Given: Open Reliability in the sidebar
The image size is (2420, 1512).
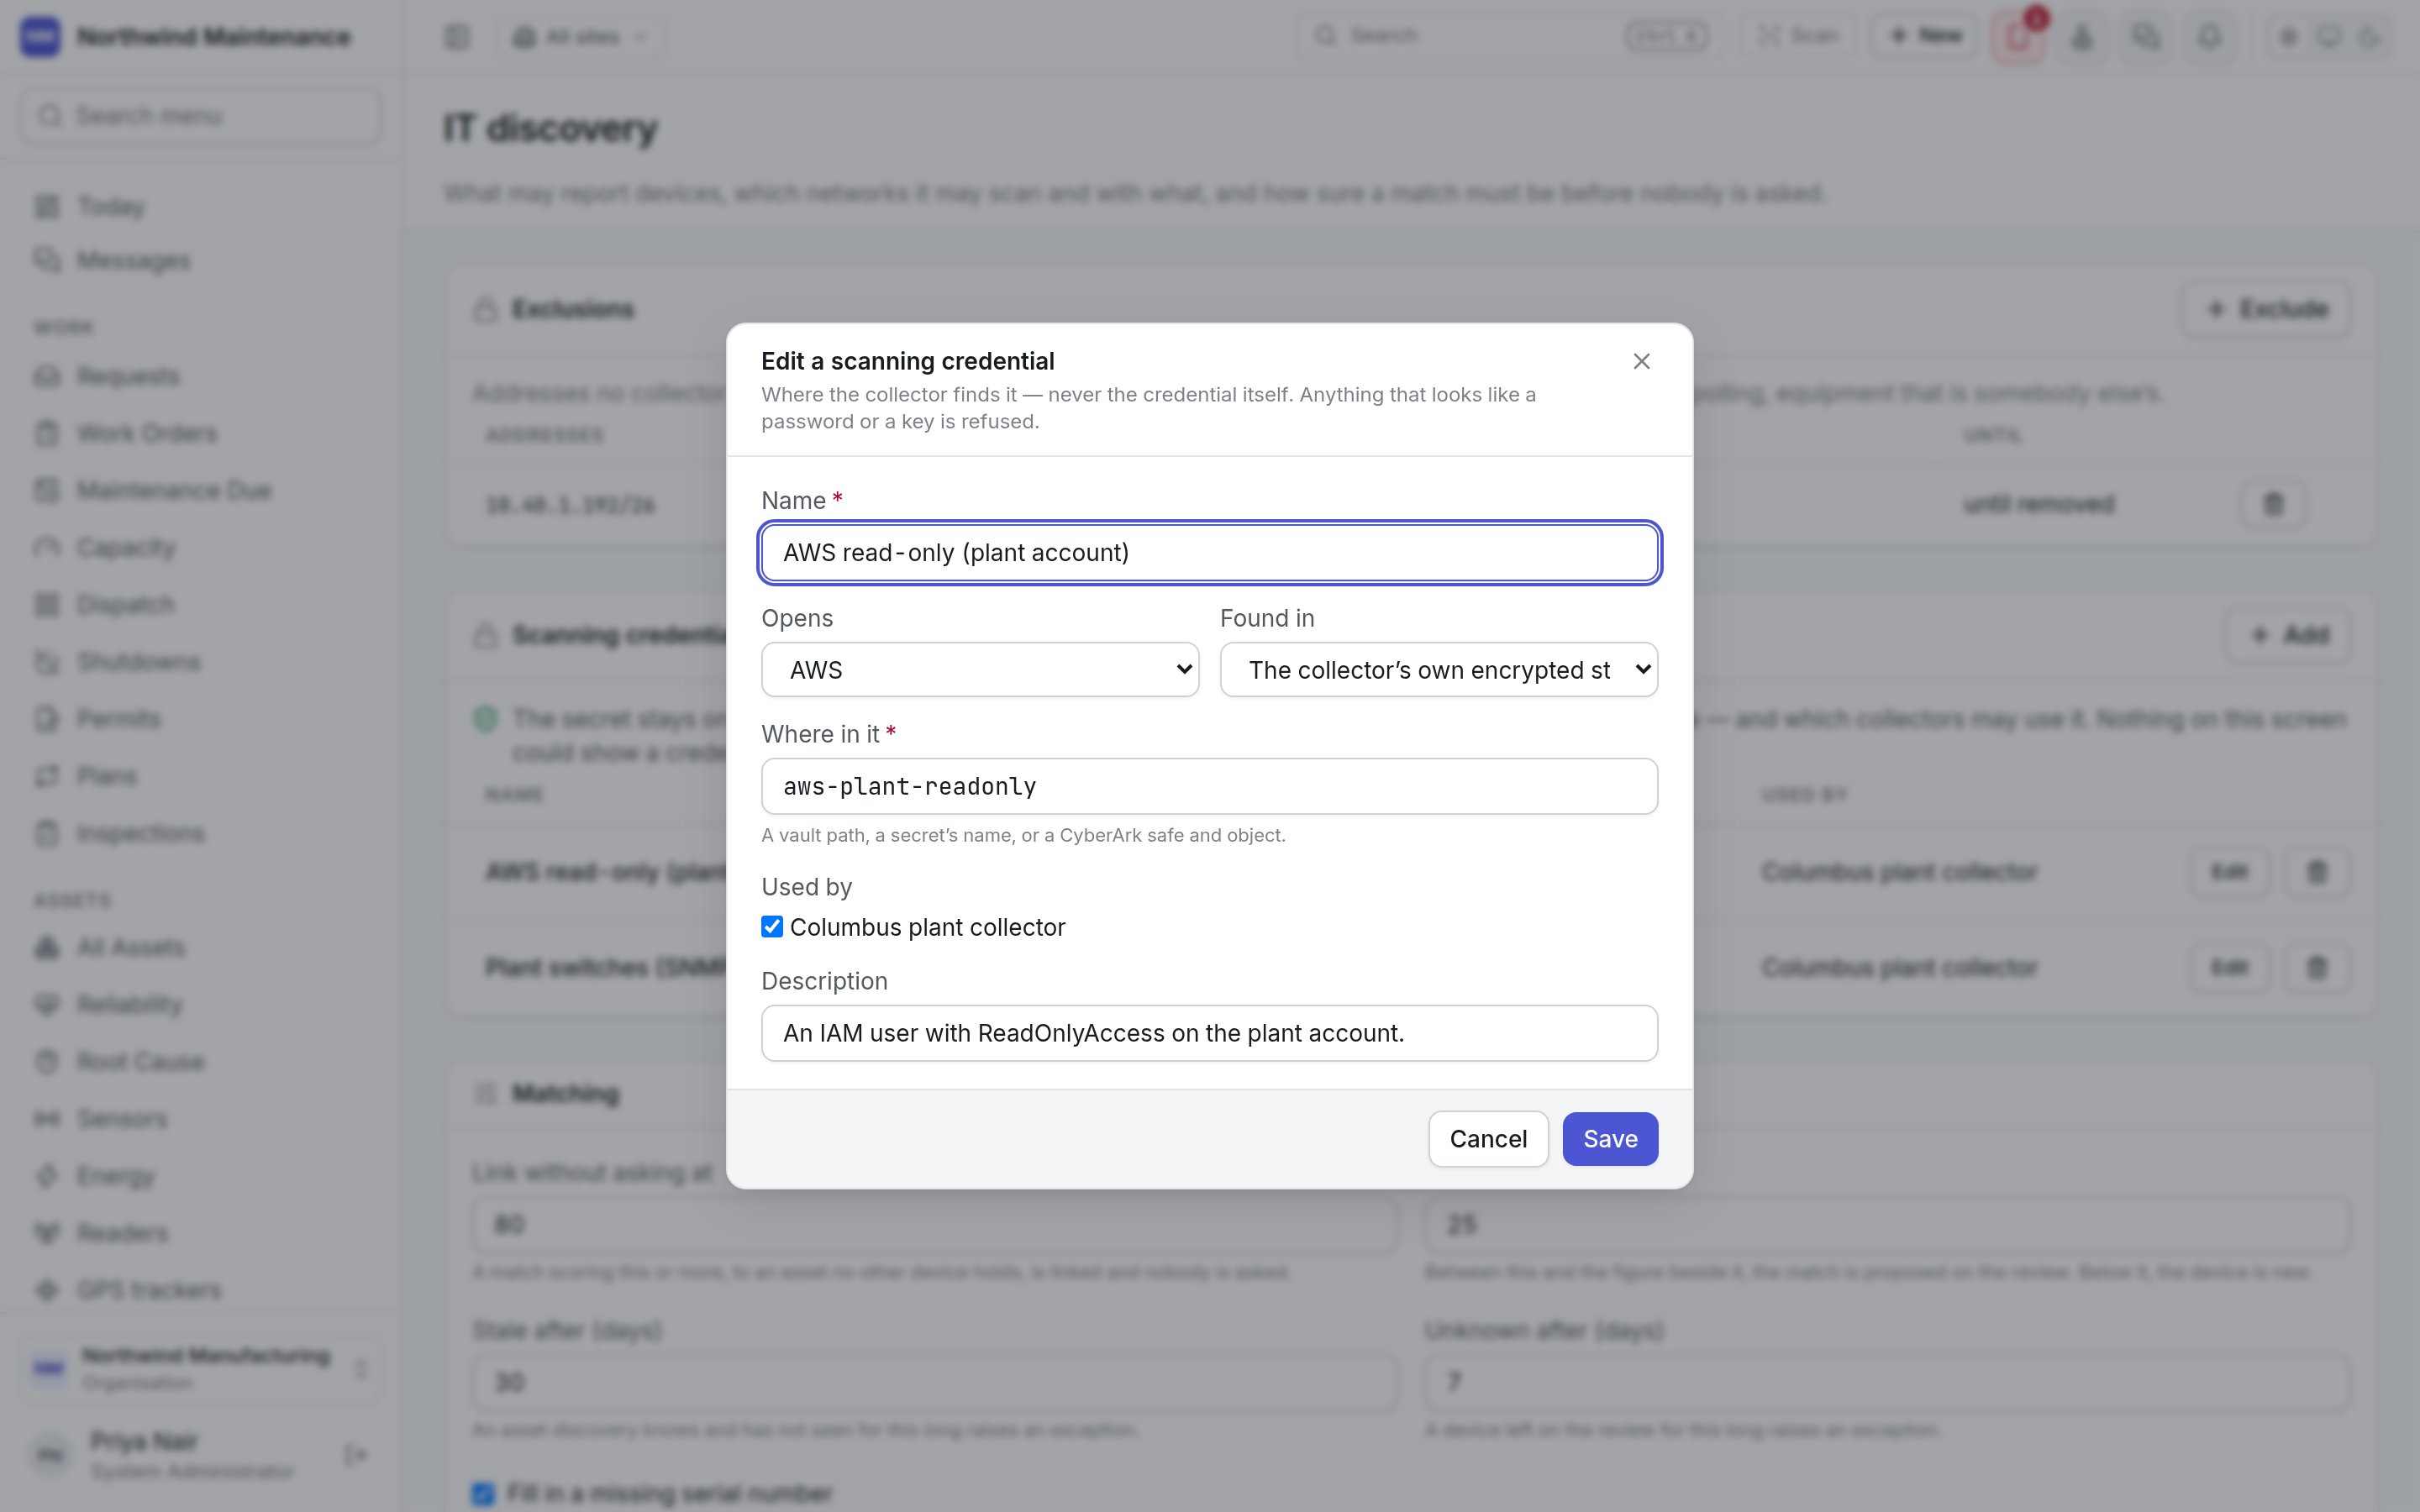Looking at the screenshot, I should [200, 1005].
